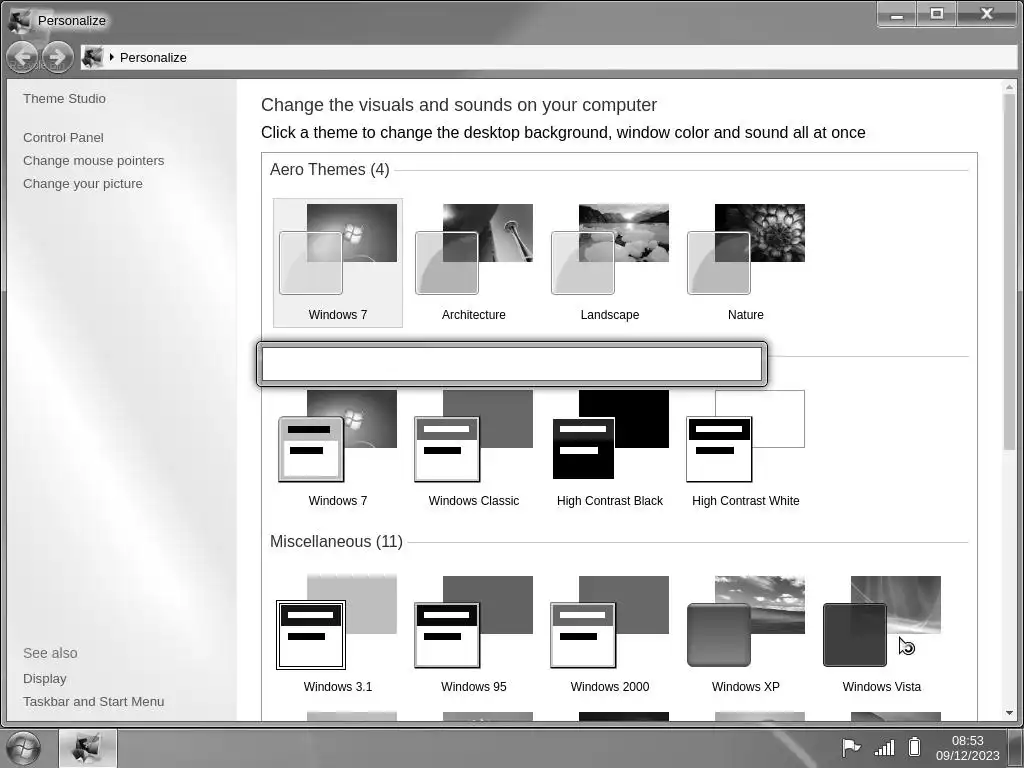The width and height of the screenshot is (1024, 768).
Task: Click the vertical scrollbar thumb
Action: (x=1010, y=272)
